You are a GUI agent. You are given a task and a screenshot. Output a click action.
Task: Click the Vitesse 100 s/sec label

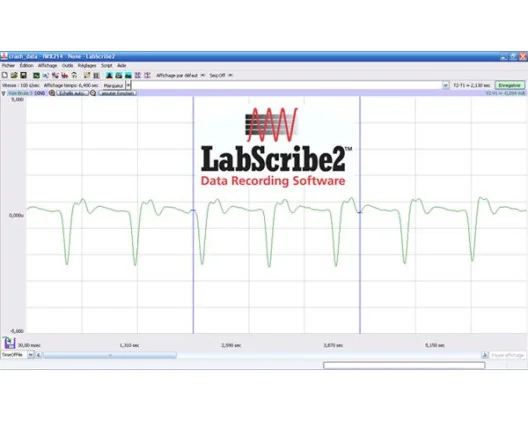21,86
